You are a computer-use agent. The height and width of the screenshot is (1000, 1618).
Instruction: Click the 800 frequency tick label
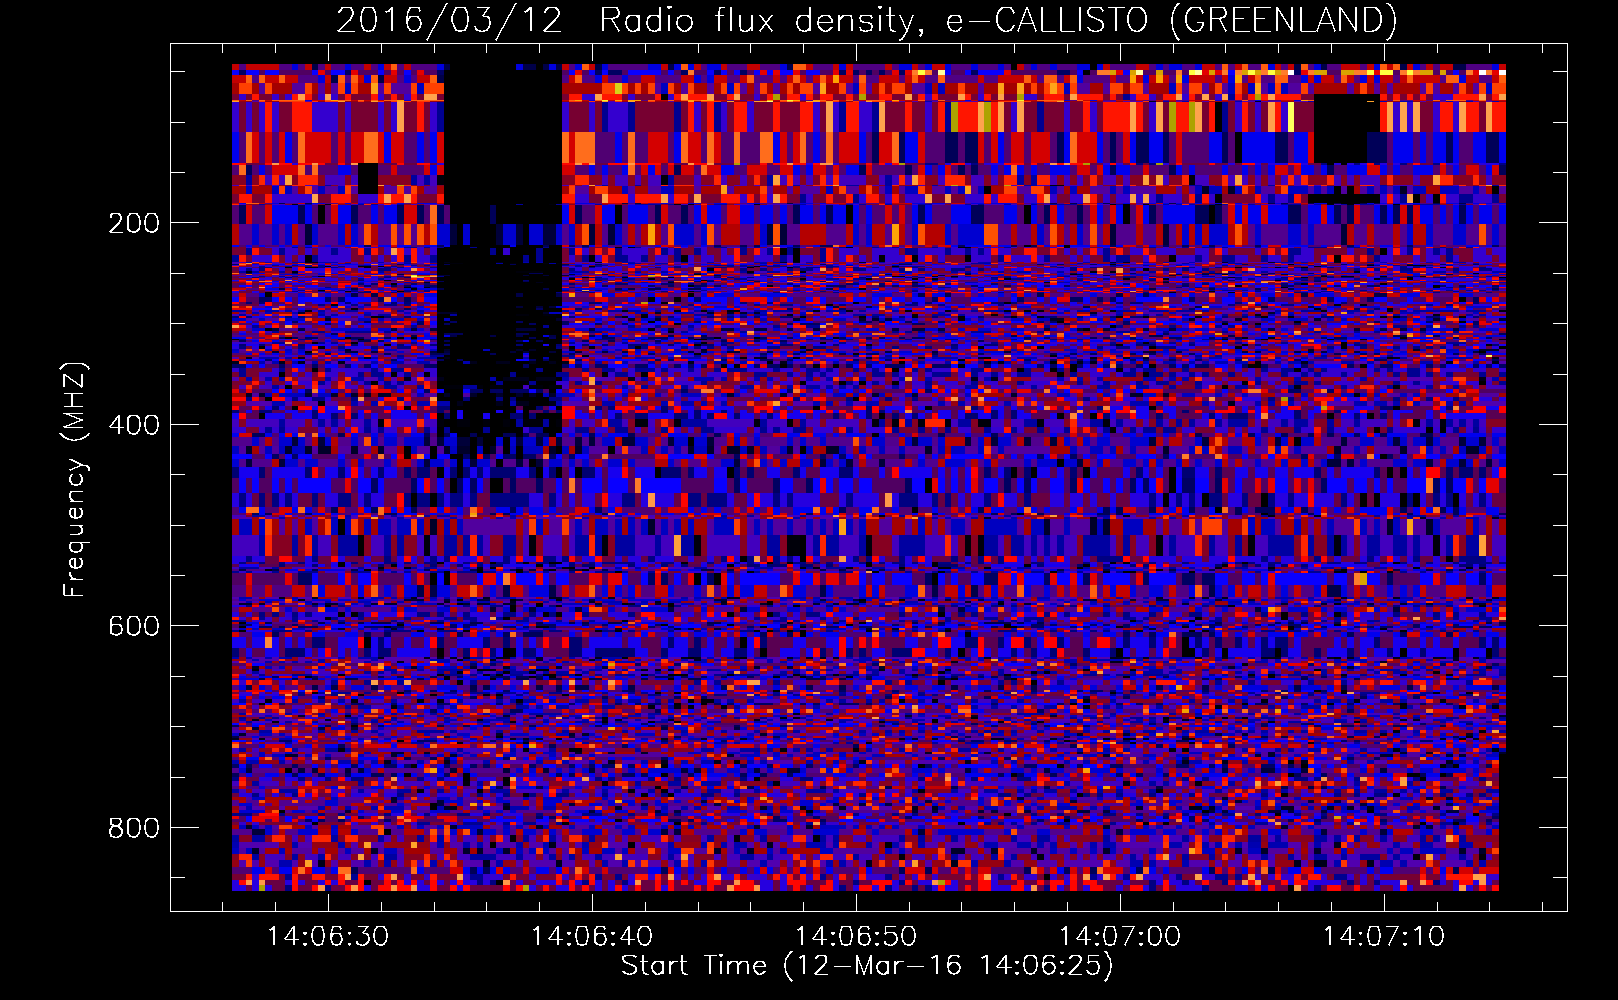[x=134, y=828]
